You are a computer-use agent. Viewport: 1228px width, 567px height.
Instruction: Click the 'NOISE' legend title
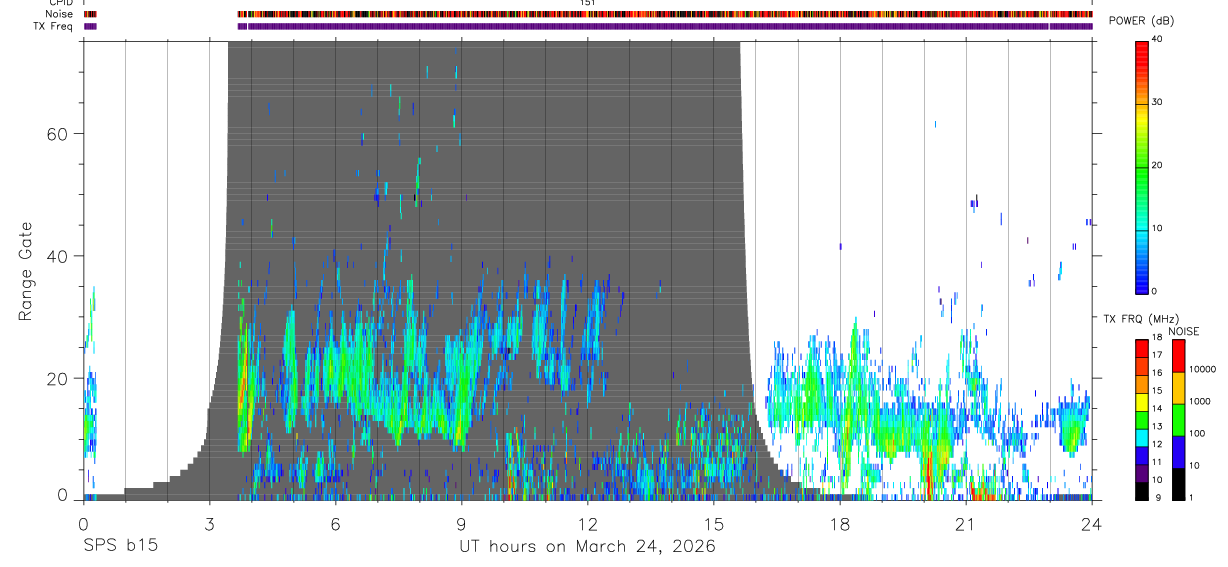pos(1183,331)
